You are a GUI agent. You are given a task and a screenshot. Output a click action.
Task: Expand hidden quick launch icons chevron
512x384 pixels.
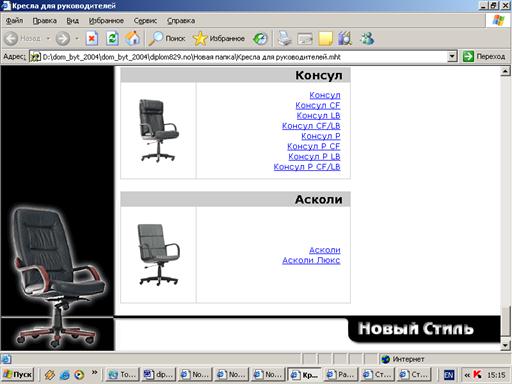(95, 372)
